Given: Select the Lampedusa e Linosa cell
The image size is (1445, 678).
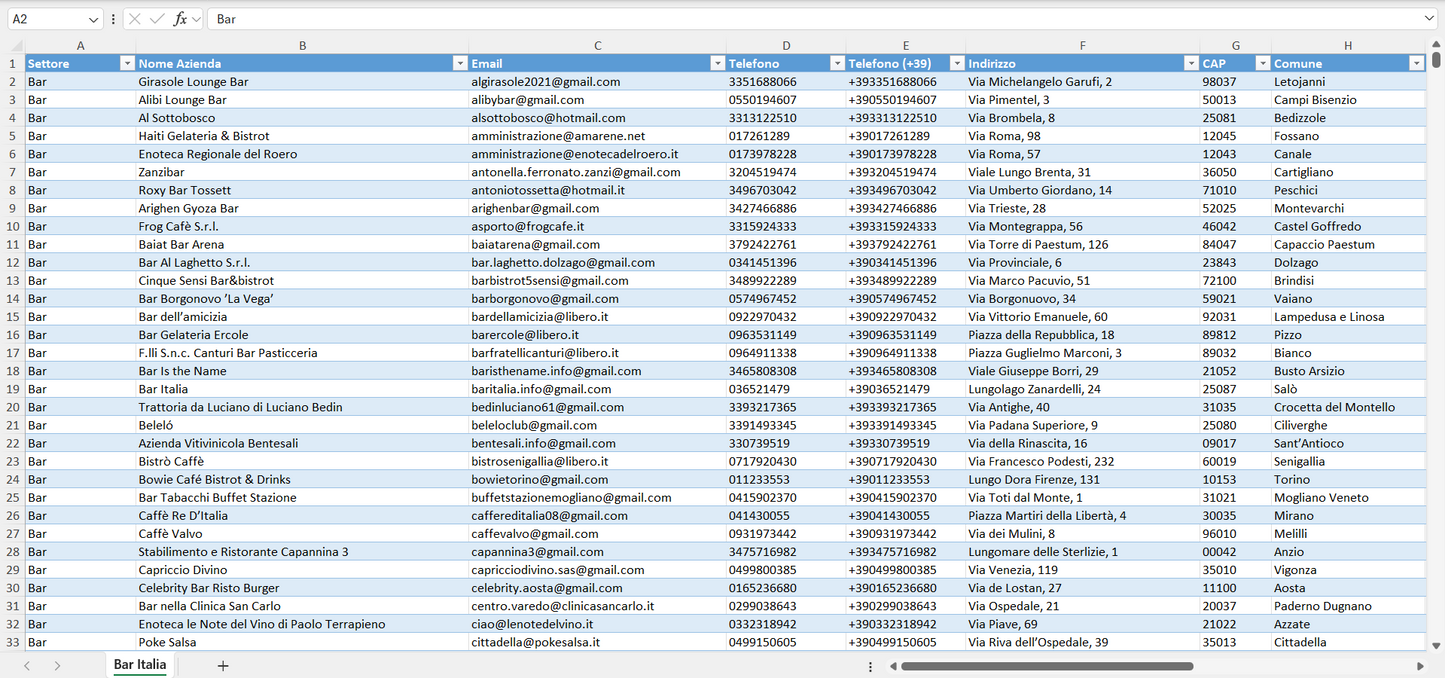Looking at the screenshot, I should (1348, 317).
